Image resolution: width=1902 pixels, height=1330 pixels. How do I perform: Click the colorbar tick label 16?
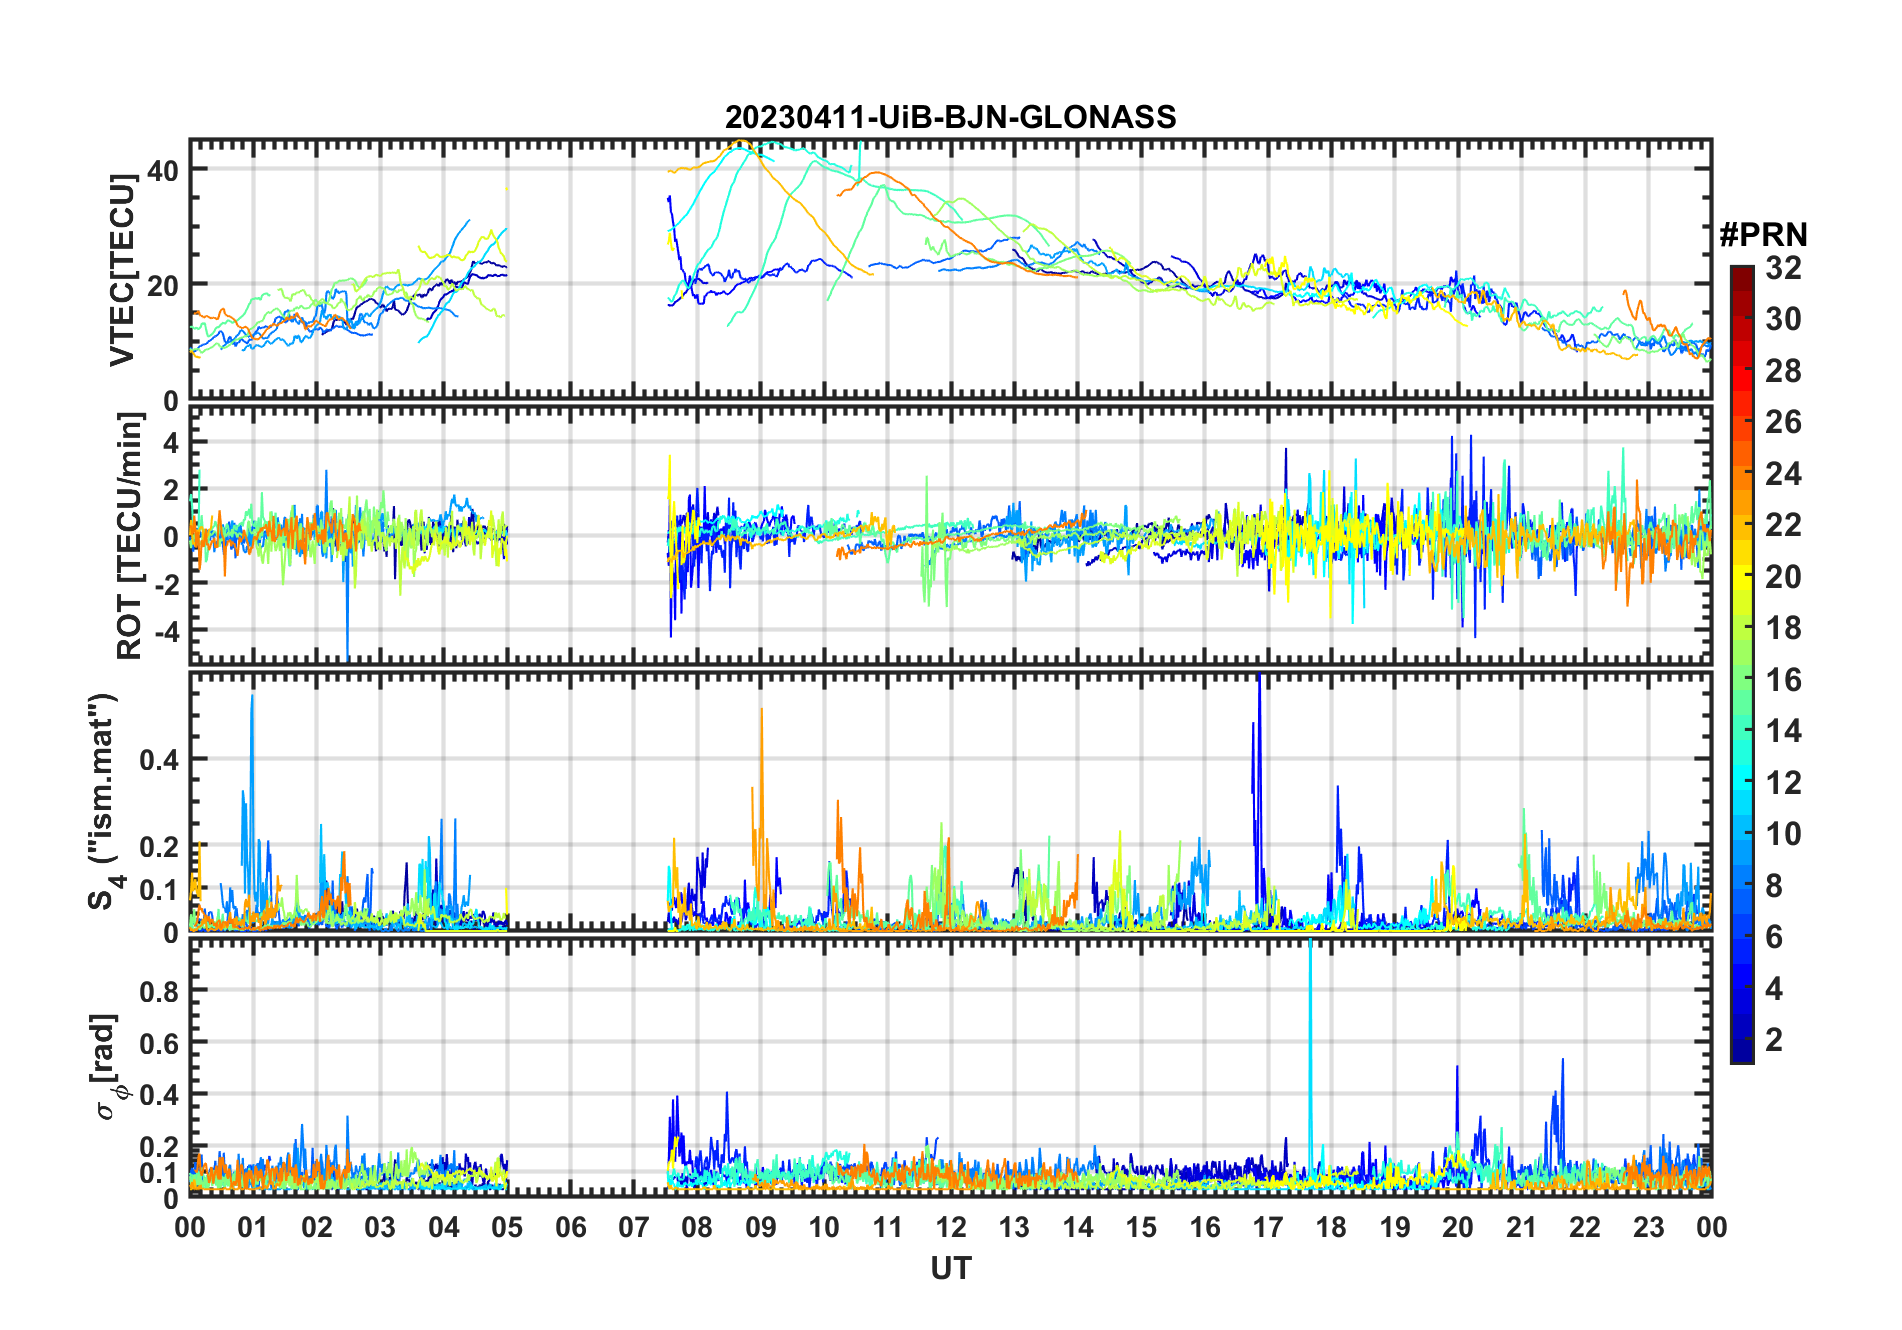[1783, 680]
